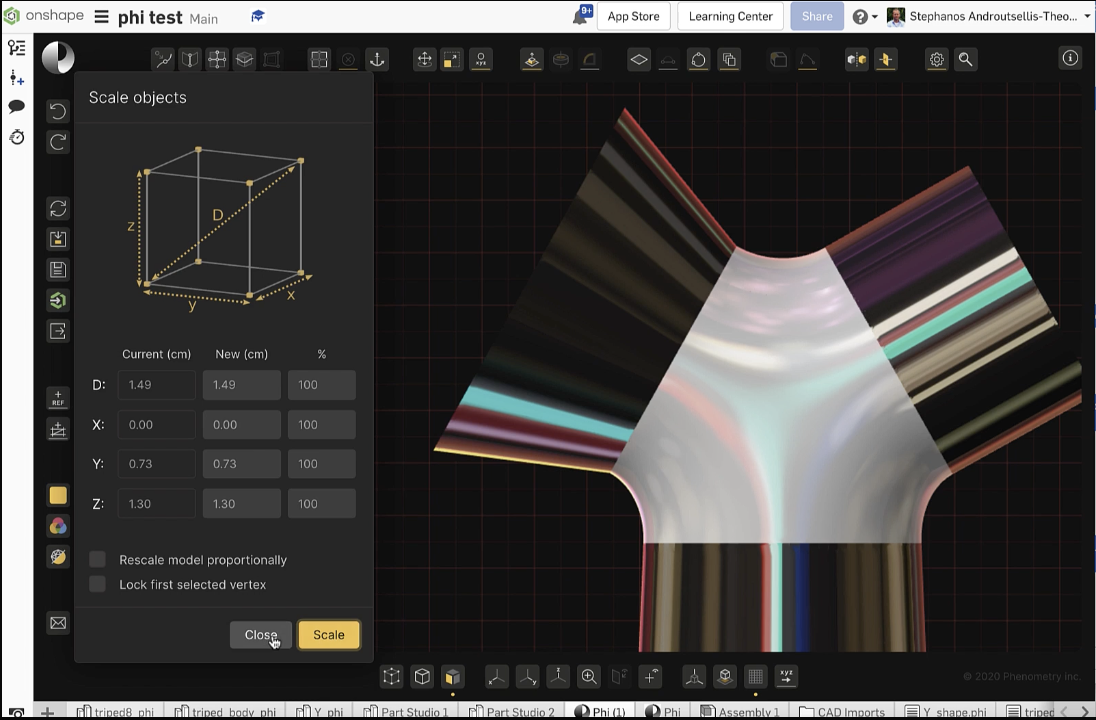Viewport: 1096px width, 720px height.
Task: Open the Assembly 1 tab
Action: click(741, 712)
